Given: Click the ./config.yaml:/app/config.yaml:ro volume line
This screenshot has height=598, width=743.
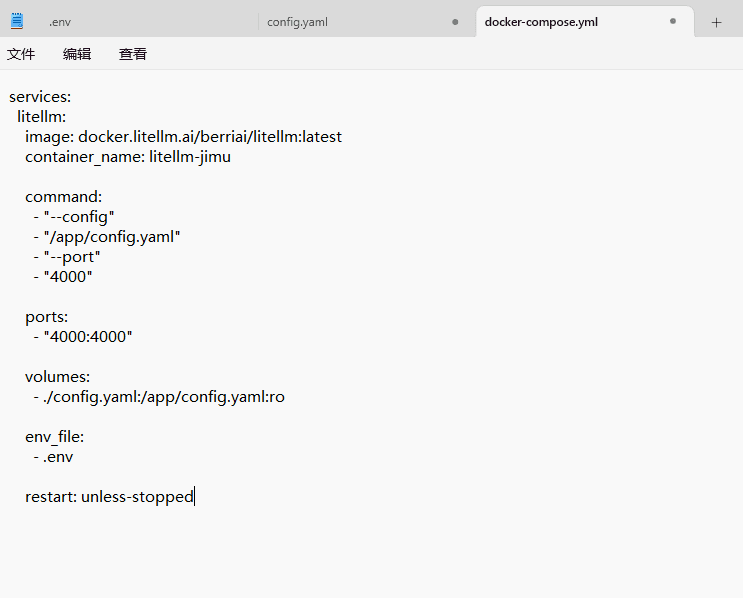Looking at the screenshot, I should [x=159, y=397].
